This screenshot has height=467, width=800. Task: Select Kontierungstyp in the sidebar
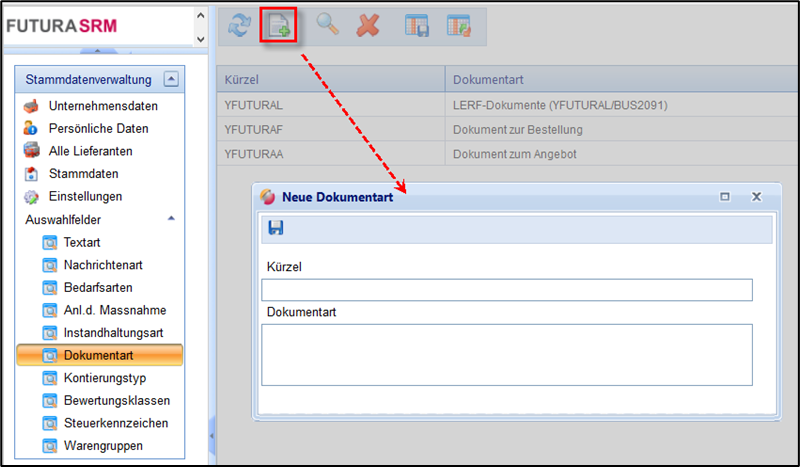click(105, 378)
